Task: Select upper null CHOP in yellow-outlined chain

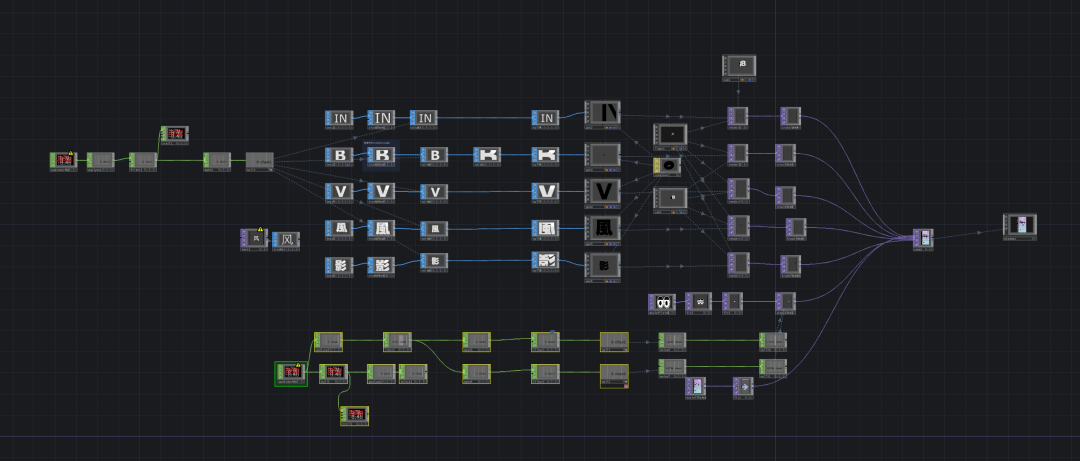Action: 614,342
